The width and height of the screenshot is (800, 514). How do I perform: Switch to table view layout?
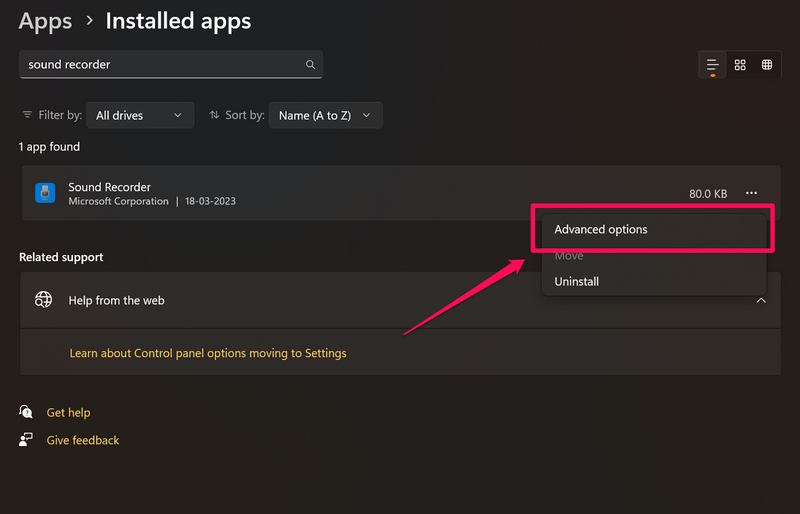pos(767,65)
